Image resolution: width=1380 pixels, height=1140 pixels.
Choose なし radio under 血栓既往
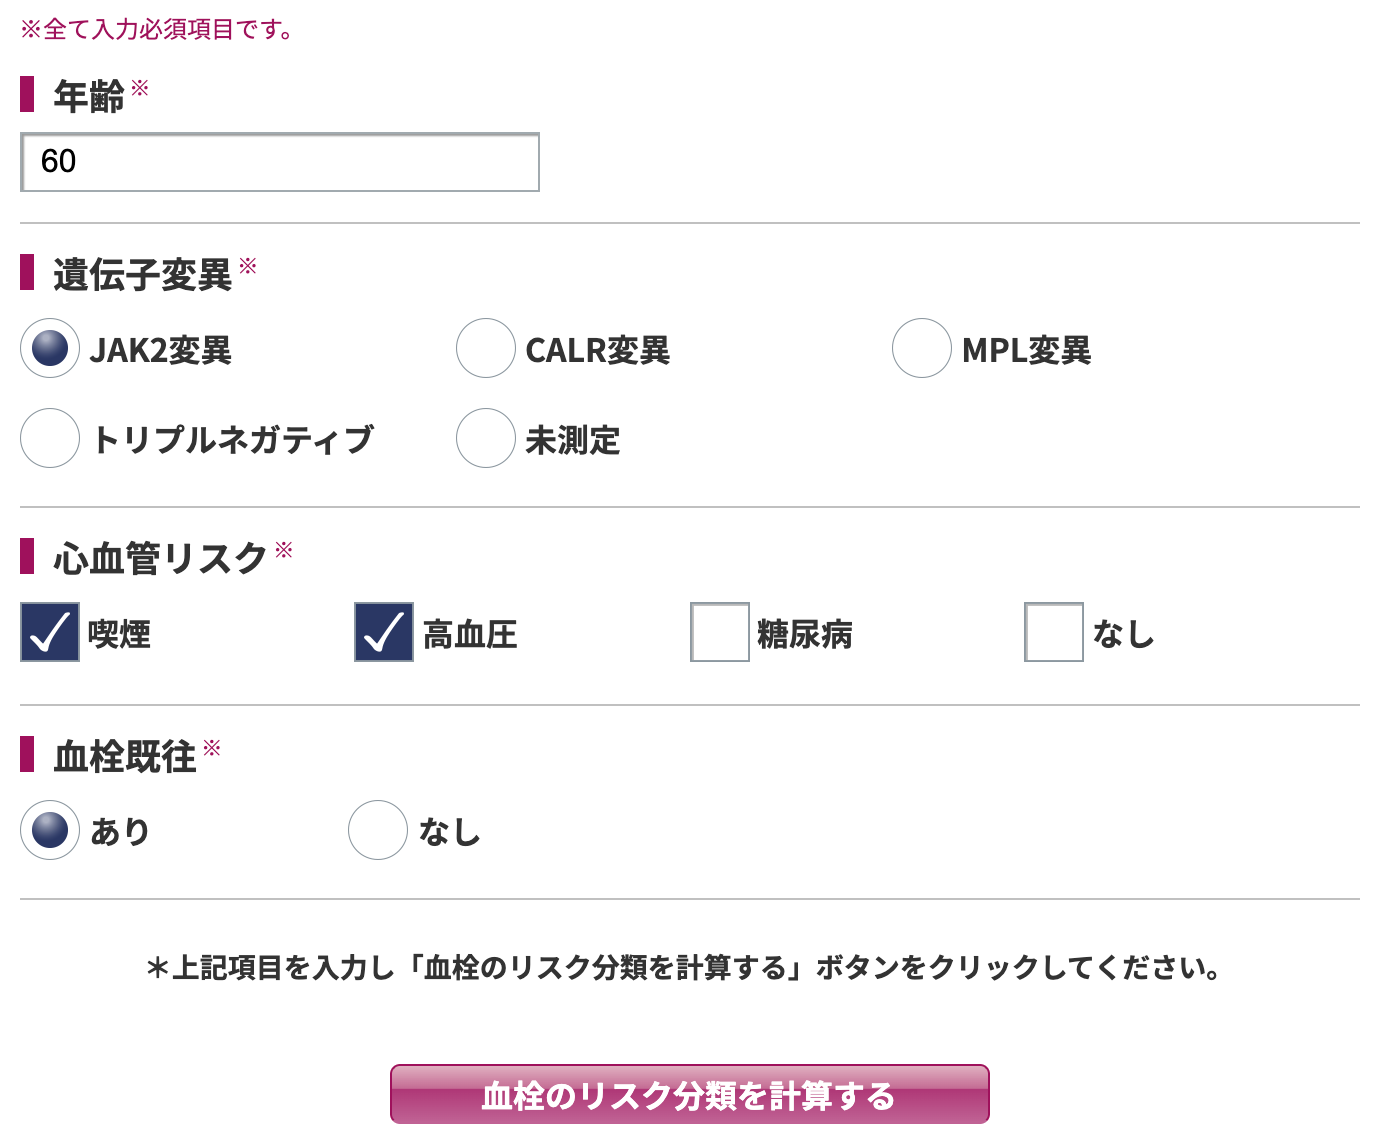click(x=378, y=830)
